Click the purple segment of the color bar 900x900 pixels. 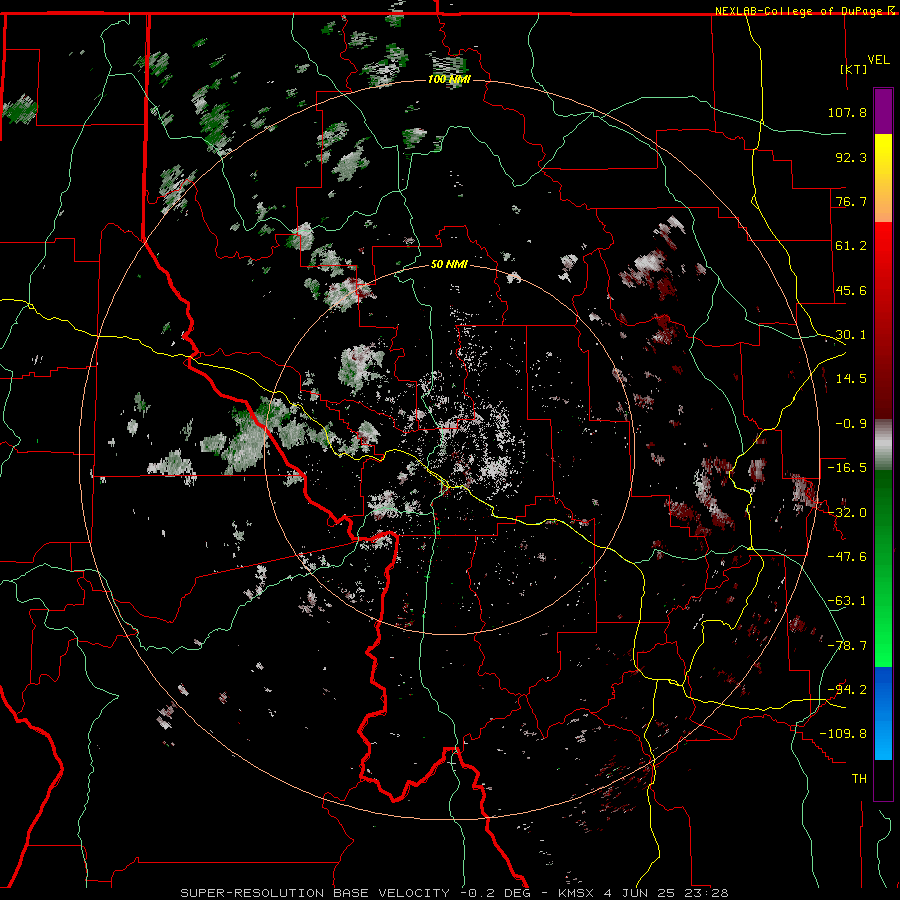[883, 111]
